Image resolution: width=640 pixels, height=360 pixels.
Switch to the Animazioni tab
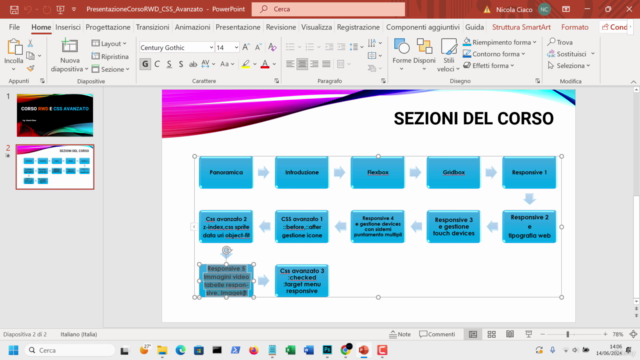(192, 27)
